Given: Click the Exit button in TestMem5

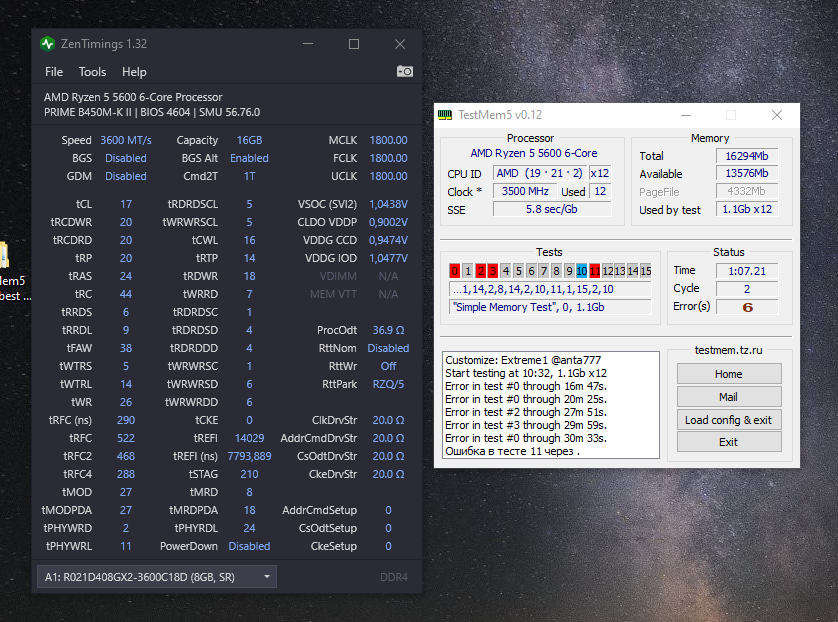Looking at the screenshot, I should click(728, 442).
